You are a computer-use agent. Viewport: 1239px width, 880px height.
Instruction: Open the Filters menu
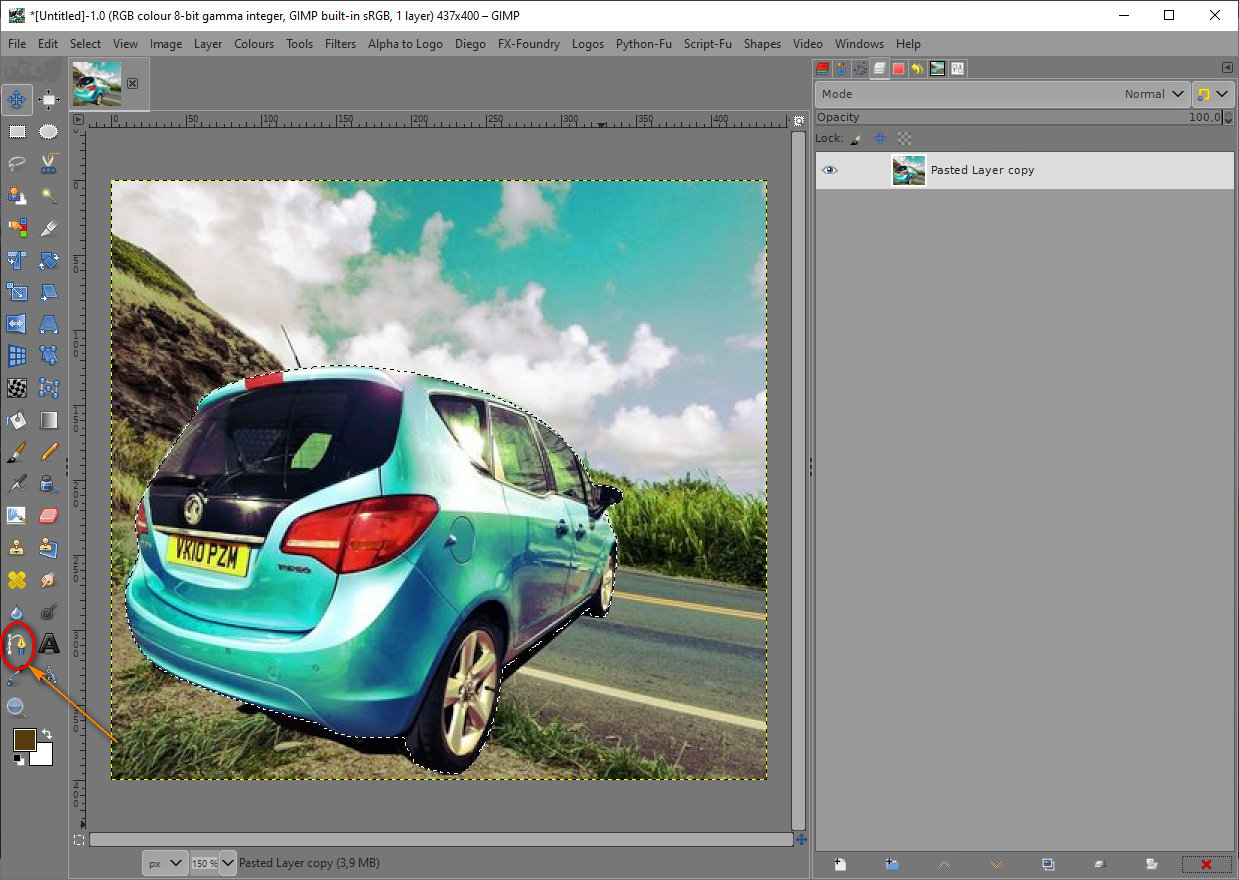[x=340, y=44]
